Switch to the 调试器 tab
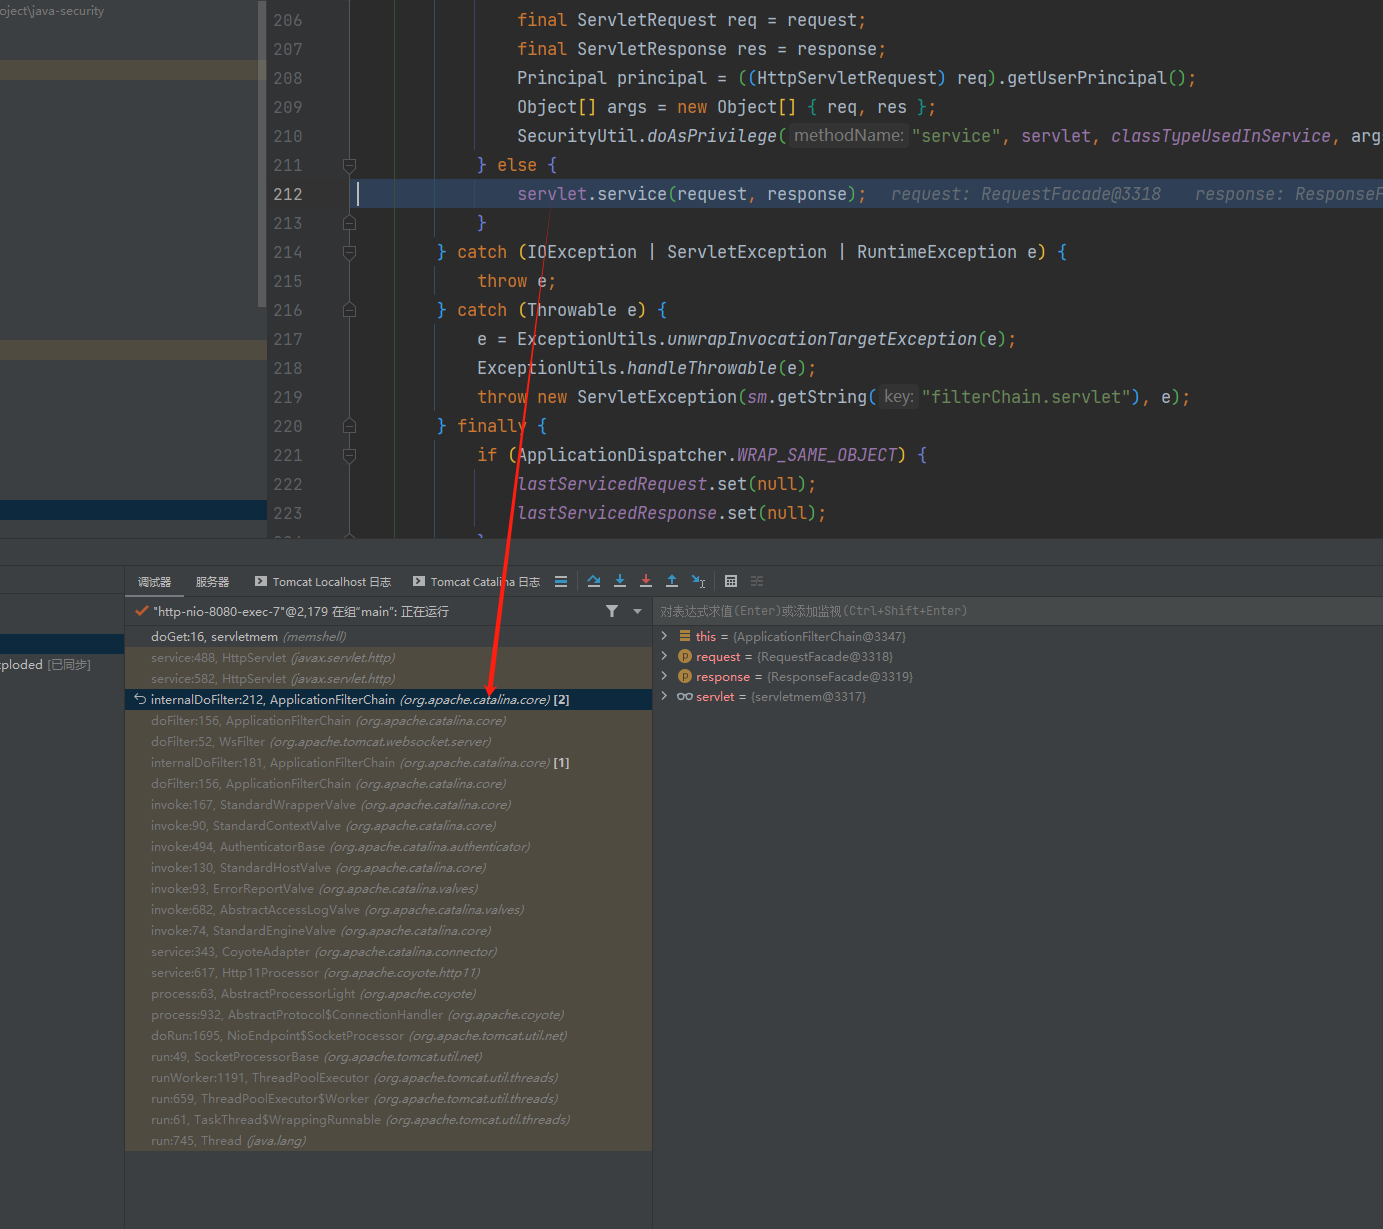The height and width of the screenshot is (1229, 1383). click(x=154, y=582)
